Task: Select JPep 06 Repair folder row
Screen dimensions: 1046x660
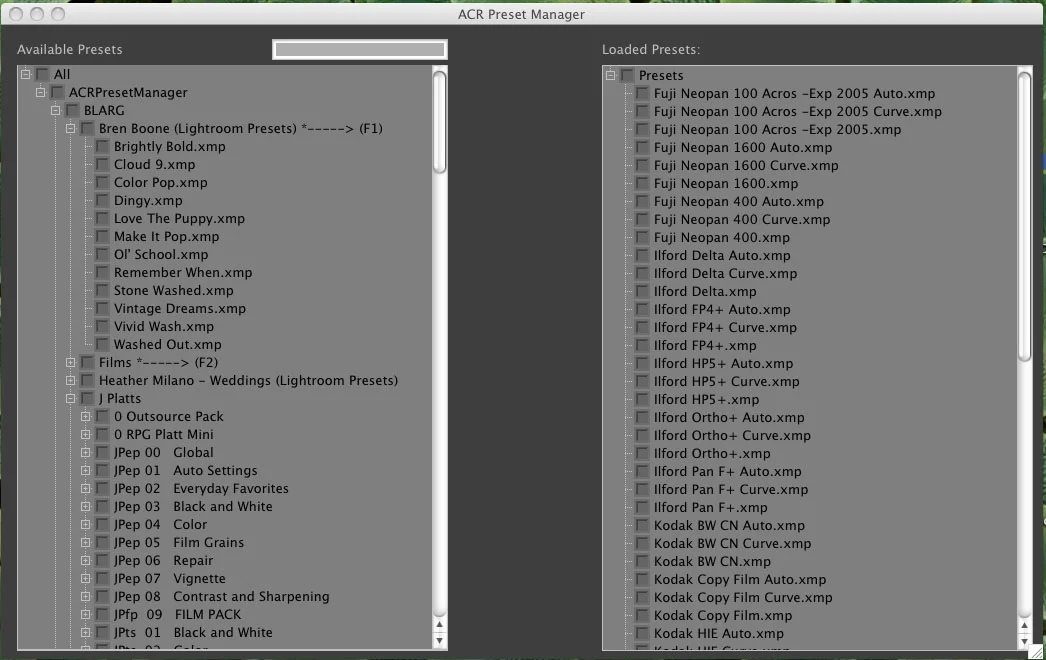Action: pyautogui.click(x=163, y=561)
